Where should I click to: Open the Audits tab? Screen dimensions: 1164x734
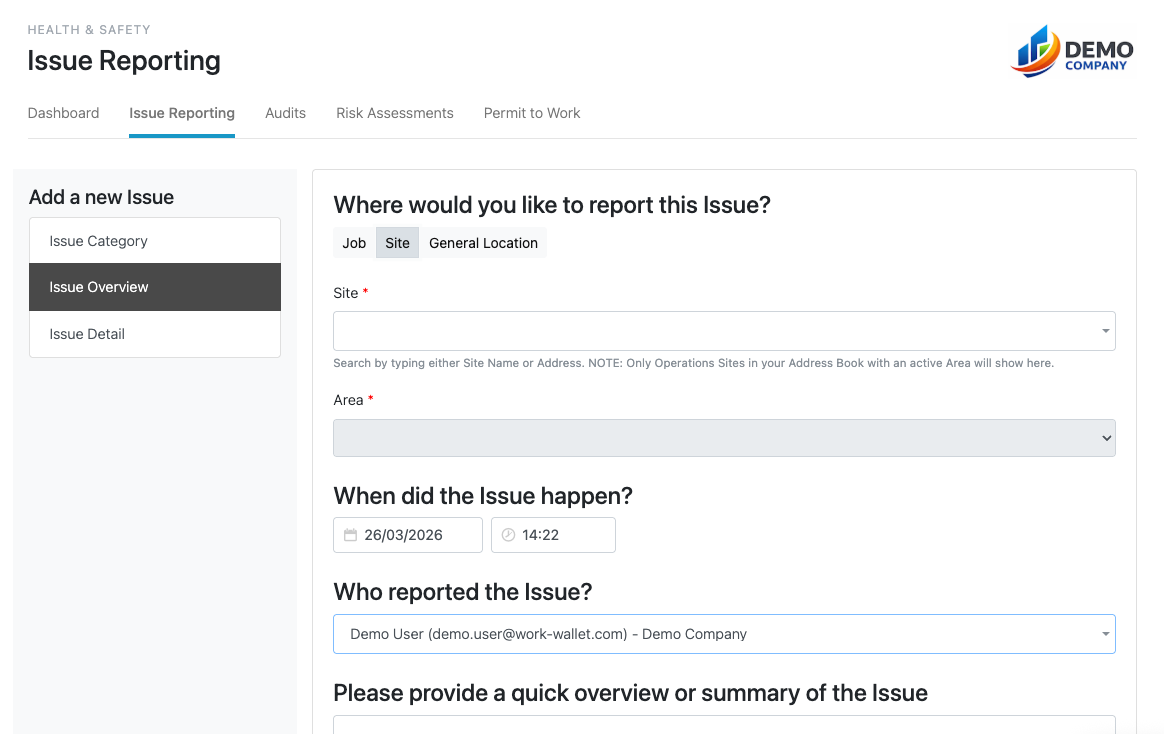tap(285, 113)
